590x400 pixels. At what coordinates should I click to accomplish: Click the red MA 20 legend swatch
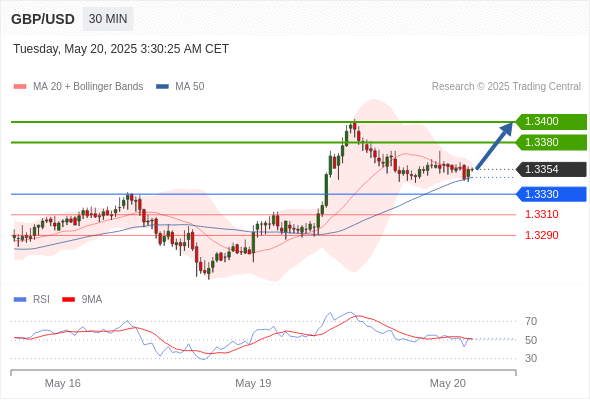[20, 87]
